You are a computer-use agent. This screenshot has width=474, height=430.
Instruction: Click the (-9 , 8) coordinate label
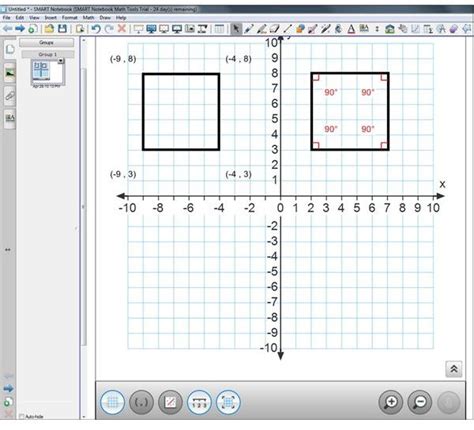(x=123, y=59)
